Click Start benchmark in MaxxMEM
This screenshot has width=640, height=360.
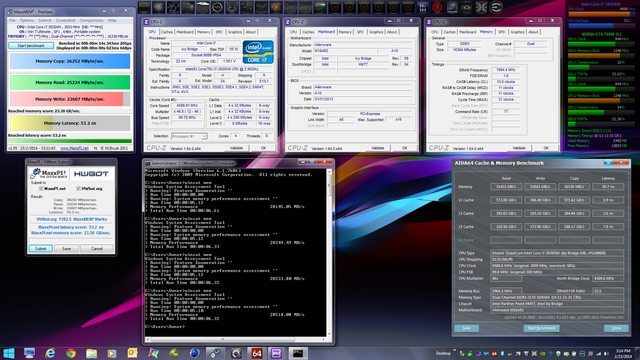pyautogui.click(x=31, y=45)
